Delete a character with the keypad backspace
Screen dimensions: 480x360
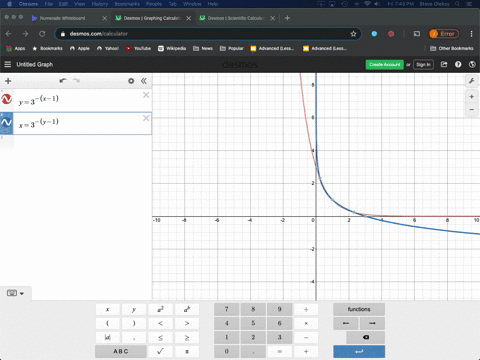[x=366, y=337]
